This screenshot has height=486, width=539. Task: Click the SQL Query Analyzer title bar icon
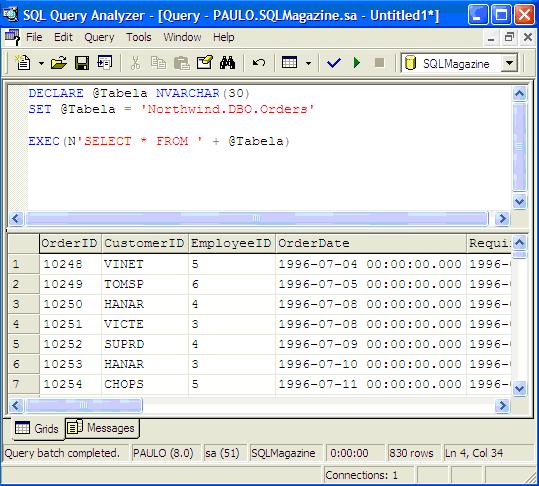click(10, 14)
